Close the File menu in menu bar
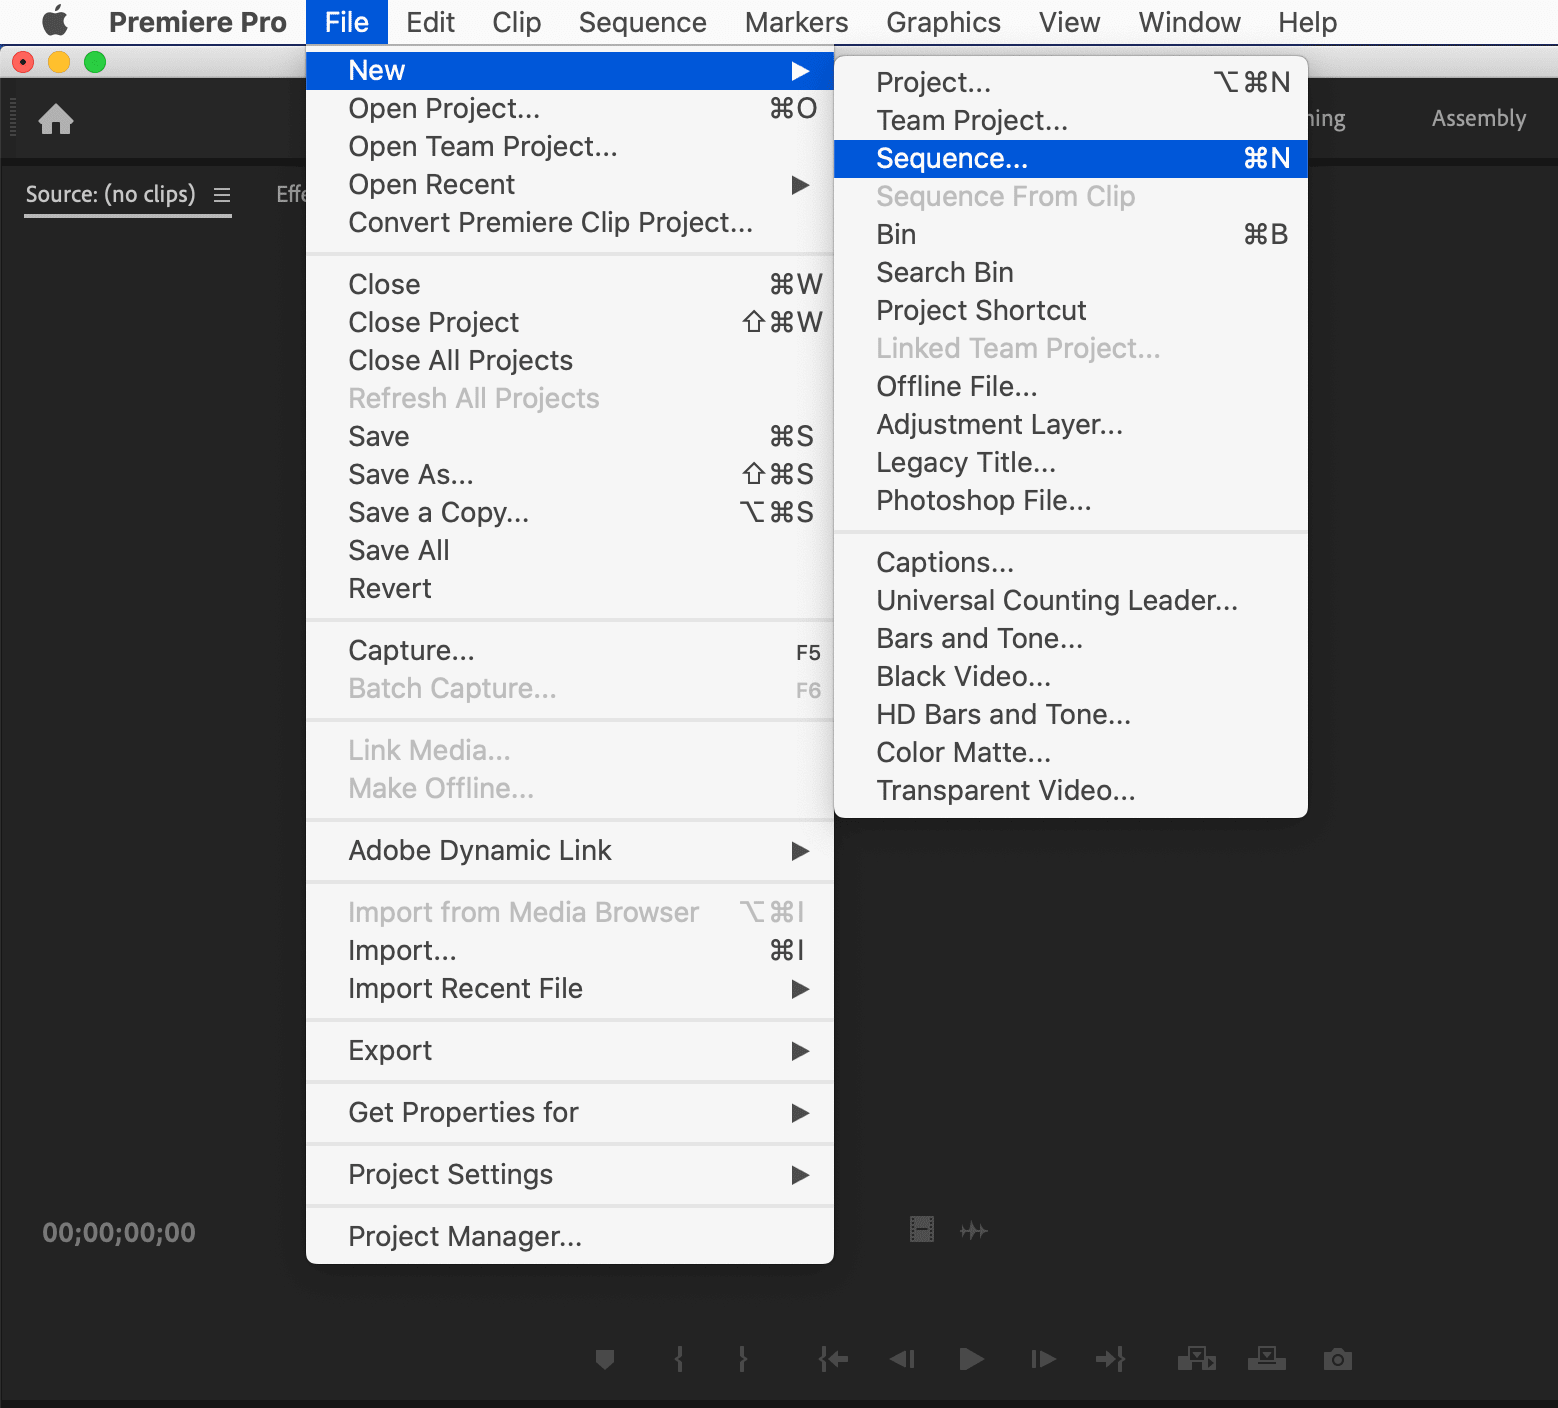This screenshot has height=1408, width=1558. coord(347,22)
